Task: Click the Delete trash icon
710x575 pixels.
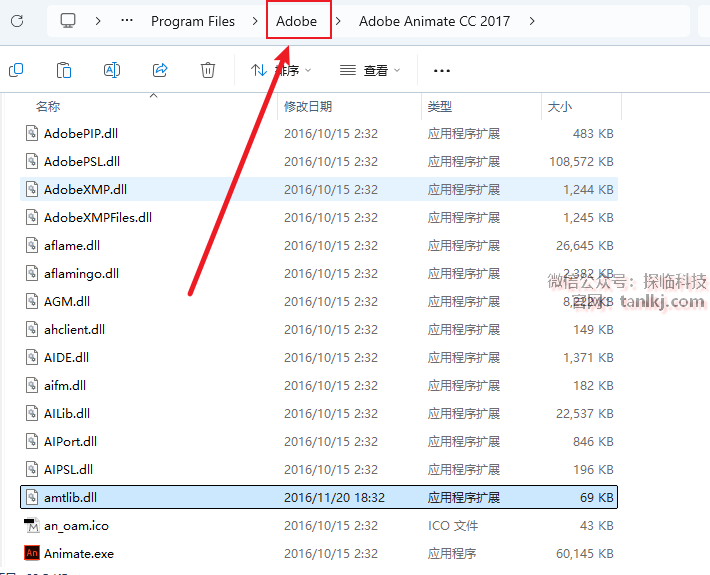Action: [208, 70]
